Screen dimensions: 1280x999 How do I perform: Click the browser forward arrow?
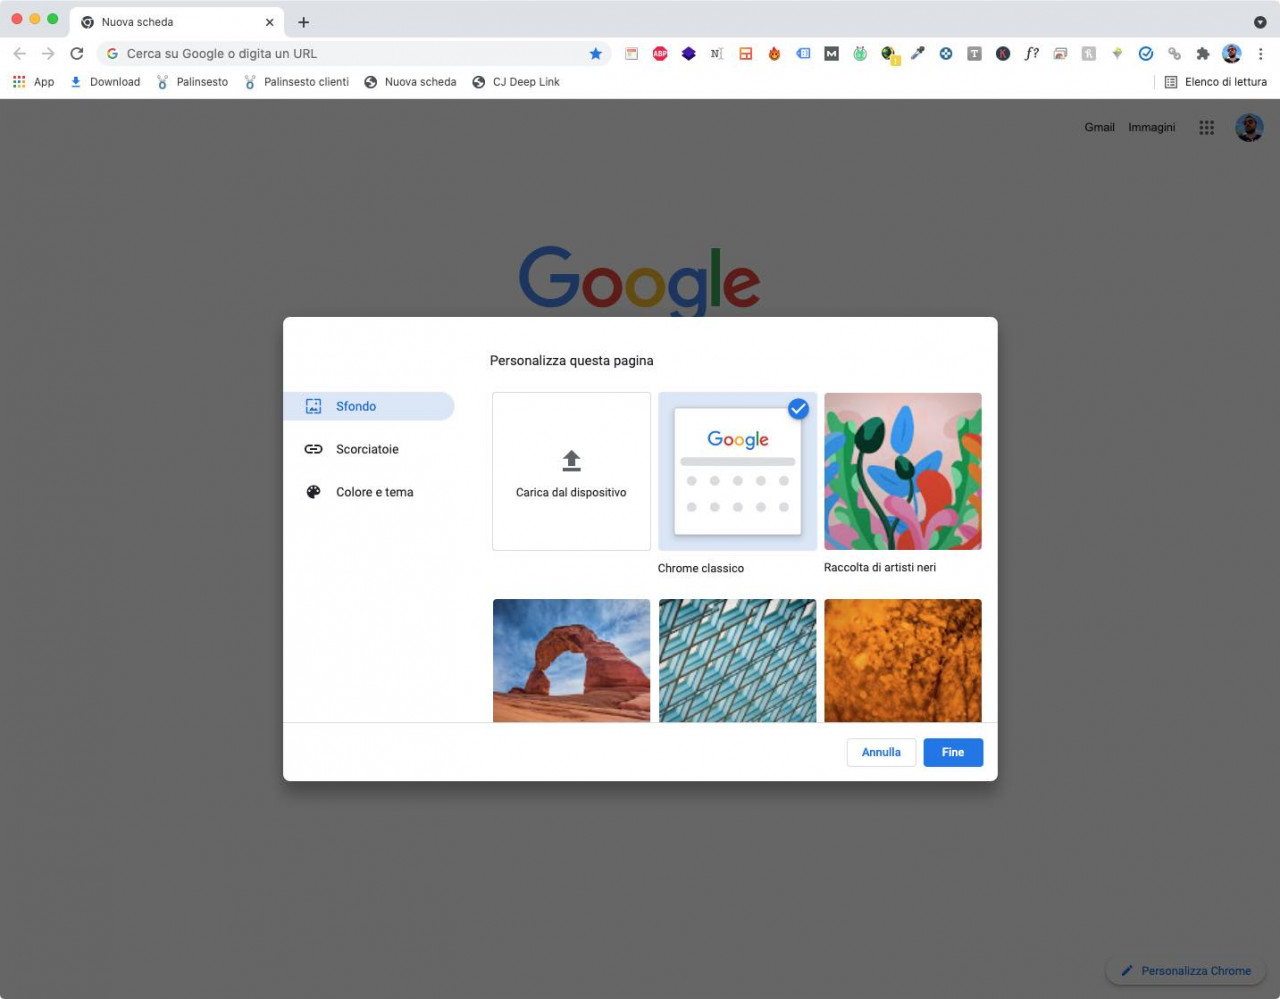[48, 54]
